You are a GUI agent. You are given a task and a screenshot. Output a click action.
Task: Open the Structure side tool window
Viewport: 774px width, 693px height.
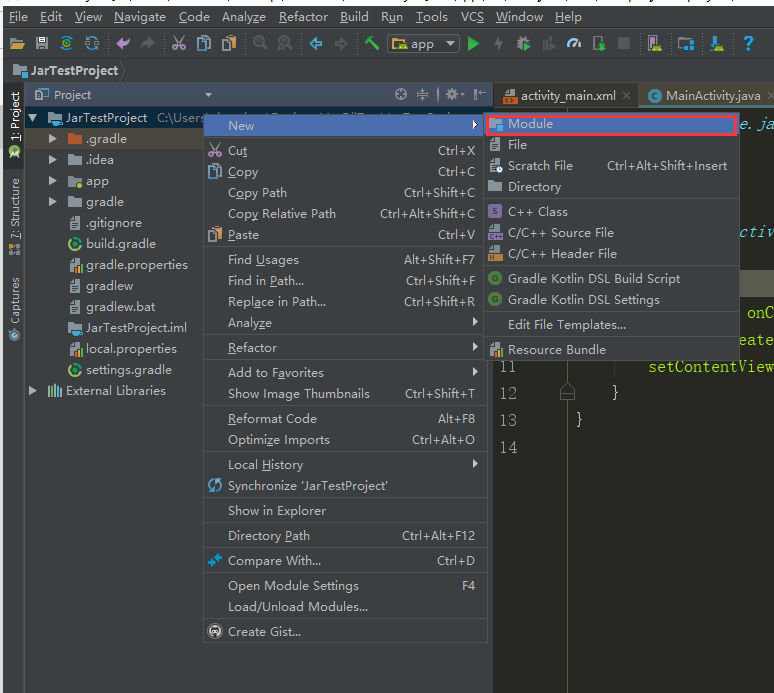tap(15, 216)
